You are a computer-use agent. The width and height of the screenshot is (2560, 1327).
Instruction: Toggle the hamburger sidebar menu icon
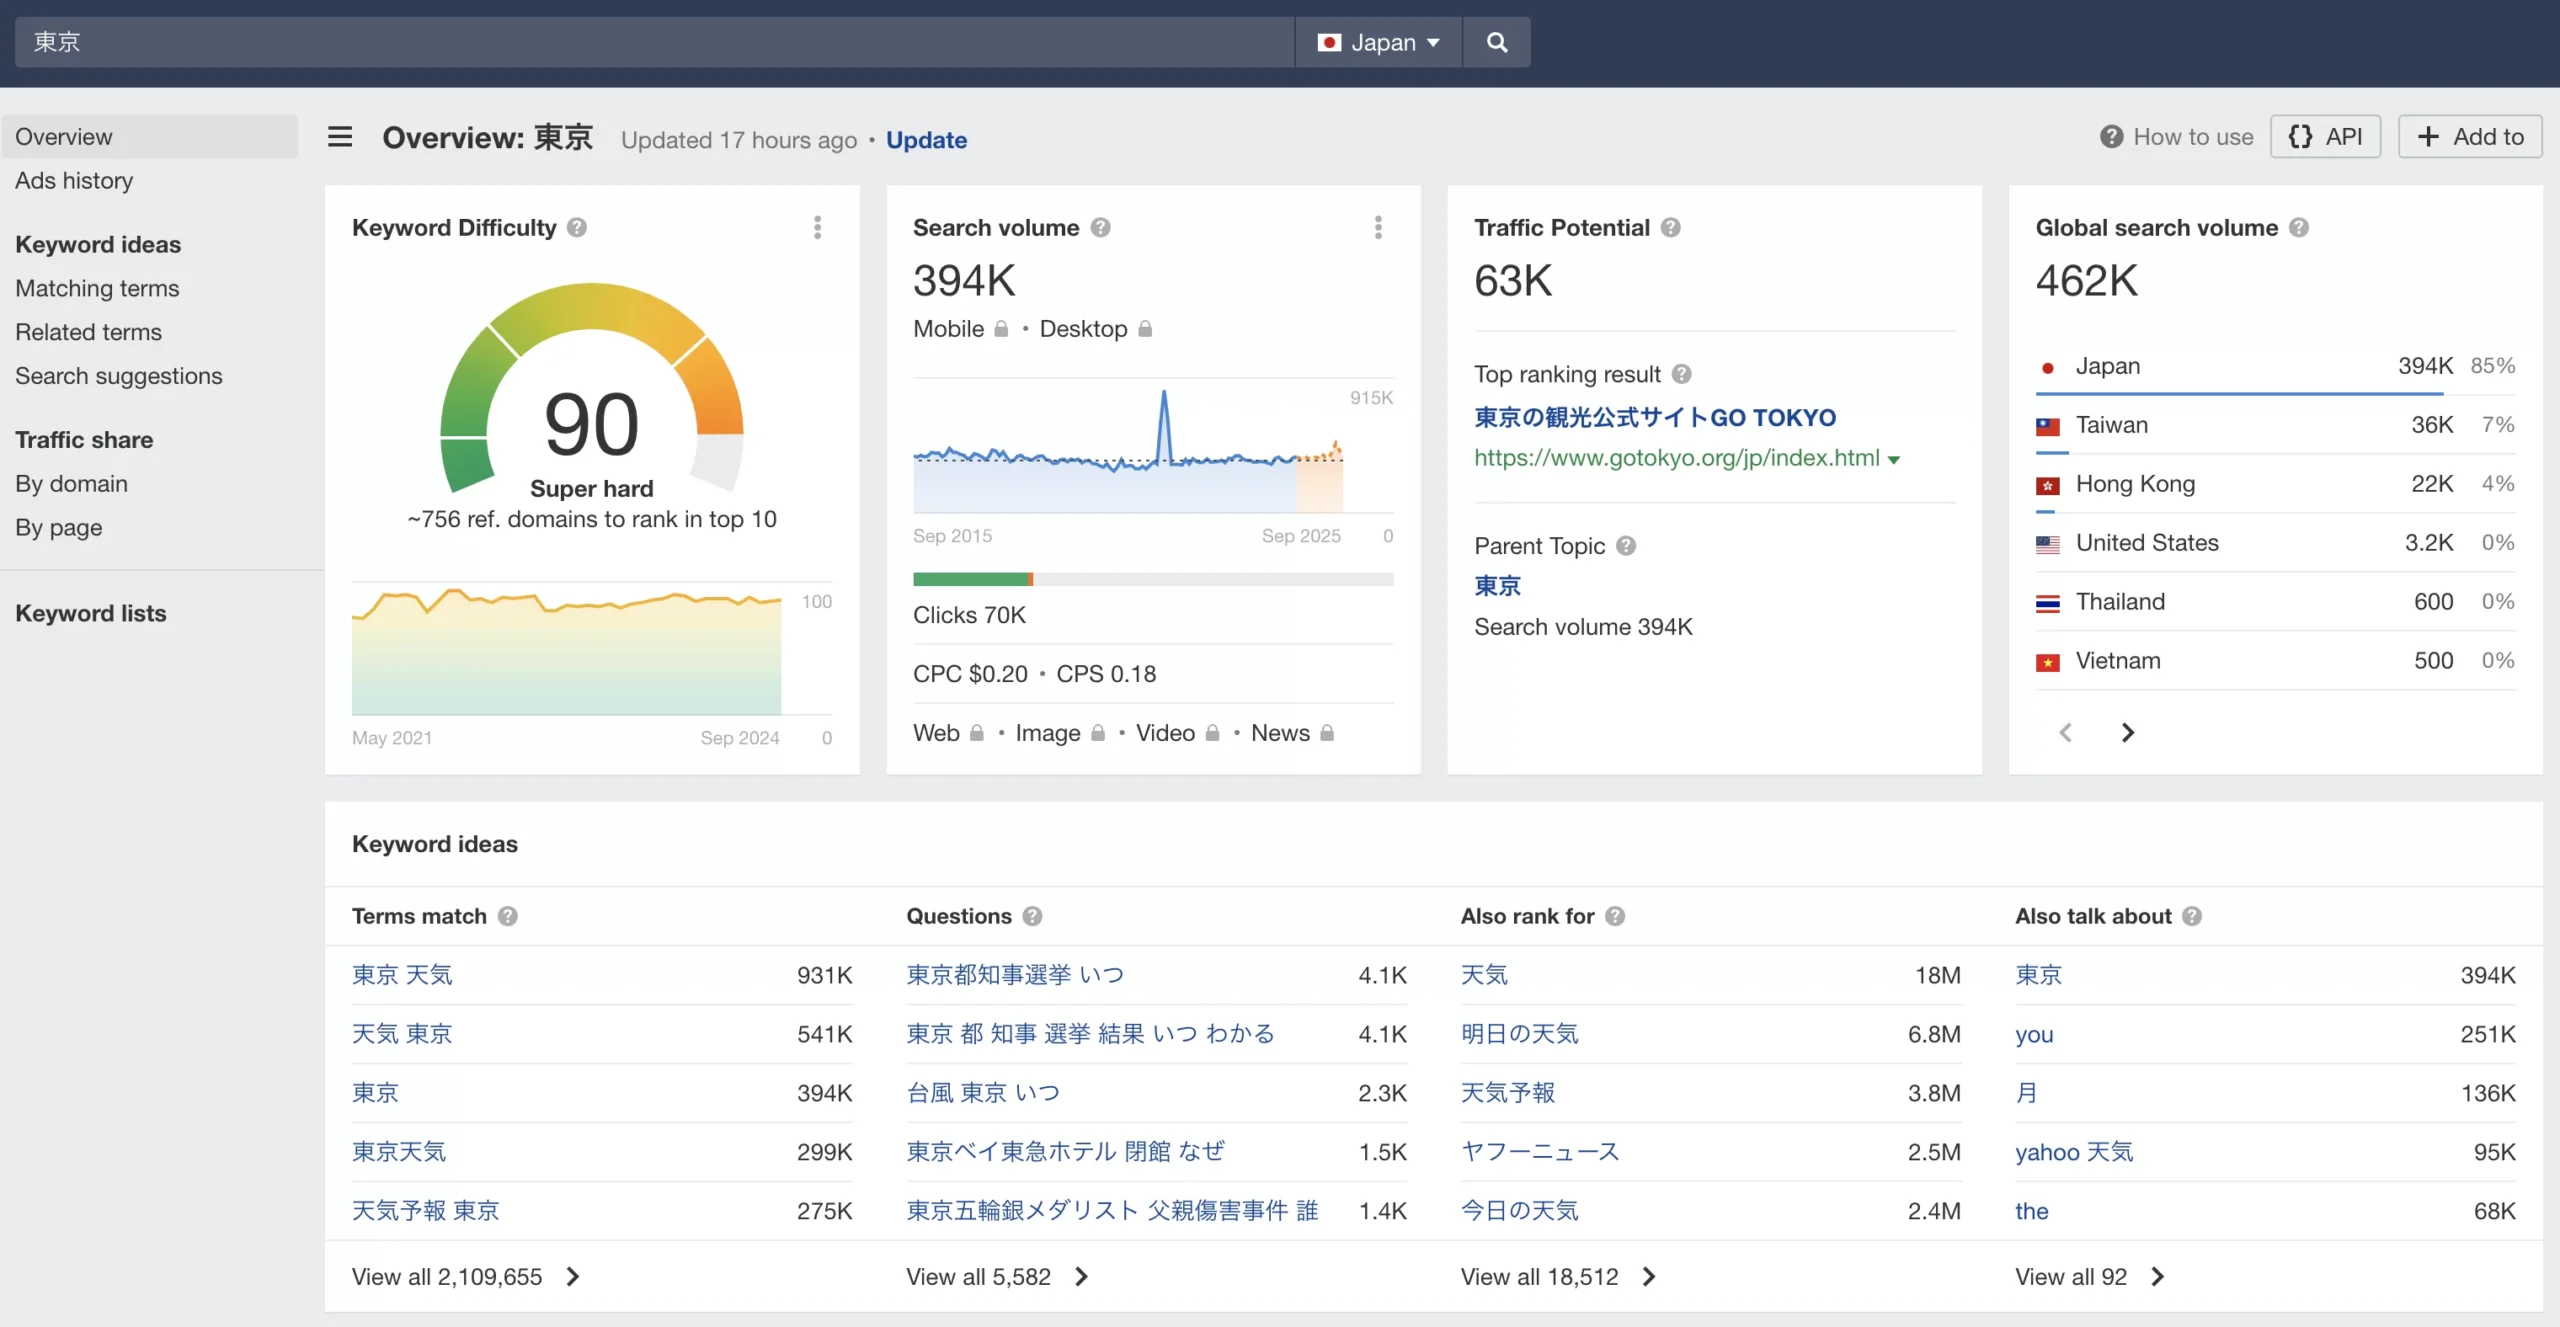[x=340, y=137]
